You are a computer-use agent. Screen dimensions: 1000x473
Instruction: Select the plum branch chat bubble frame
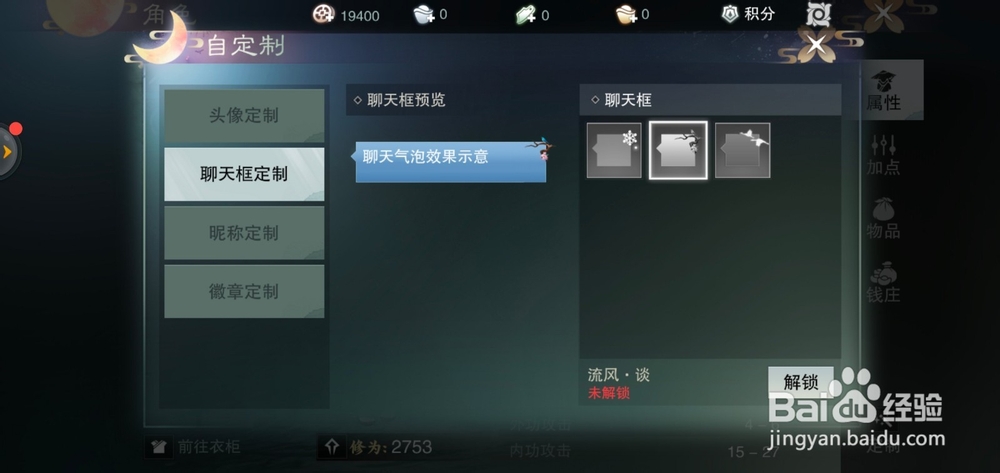(x=678, y=150)
